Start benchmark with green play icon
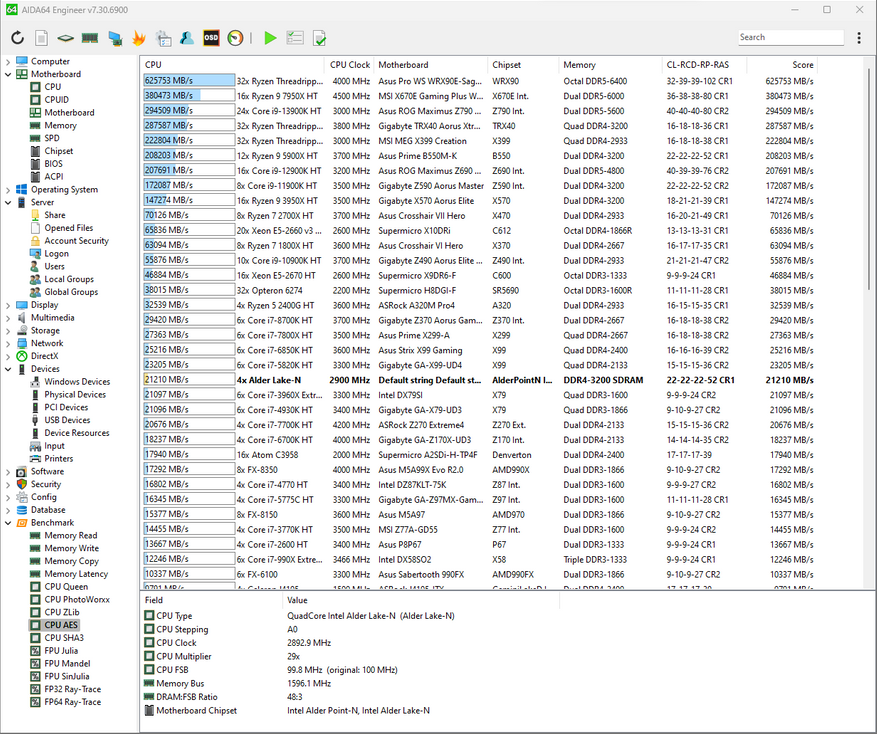Viewport: 877px width, 734px height. (270, 38)
